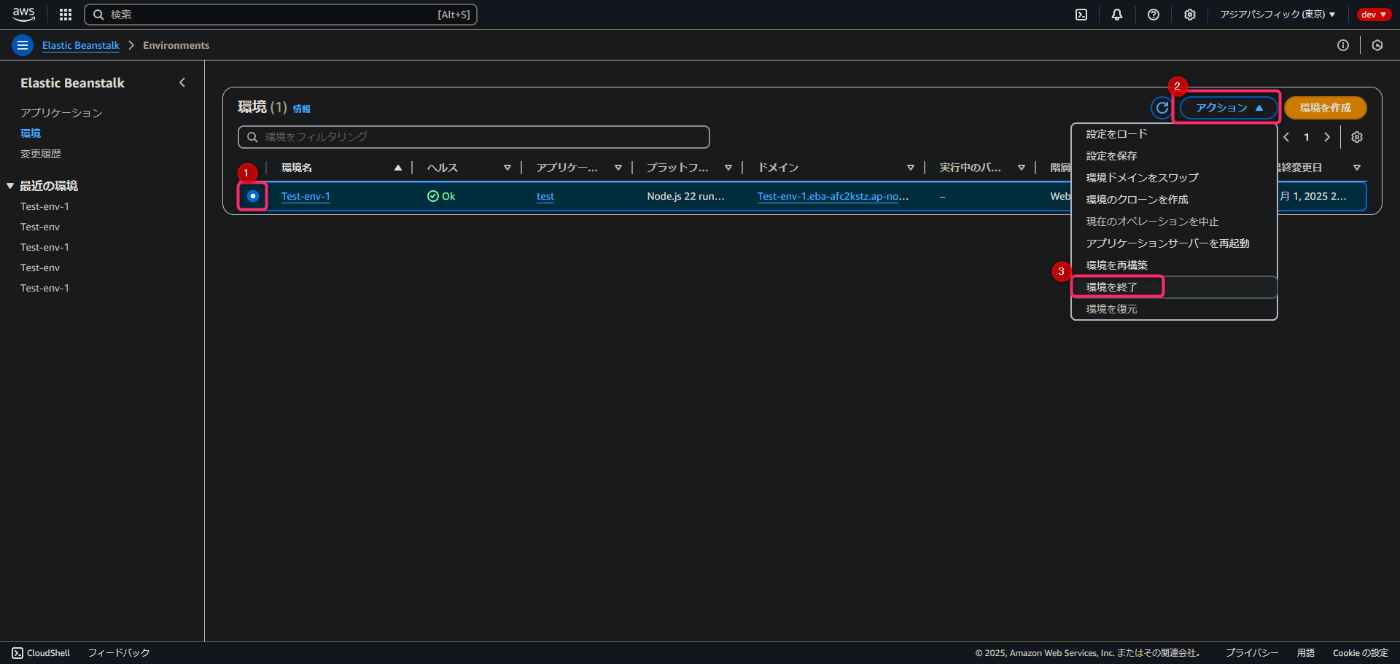Open the top bar settings gear
The image size is (1400, 664).
pyautogui.click(x=1190, y=15)
